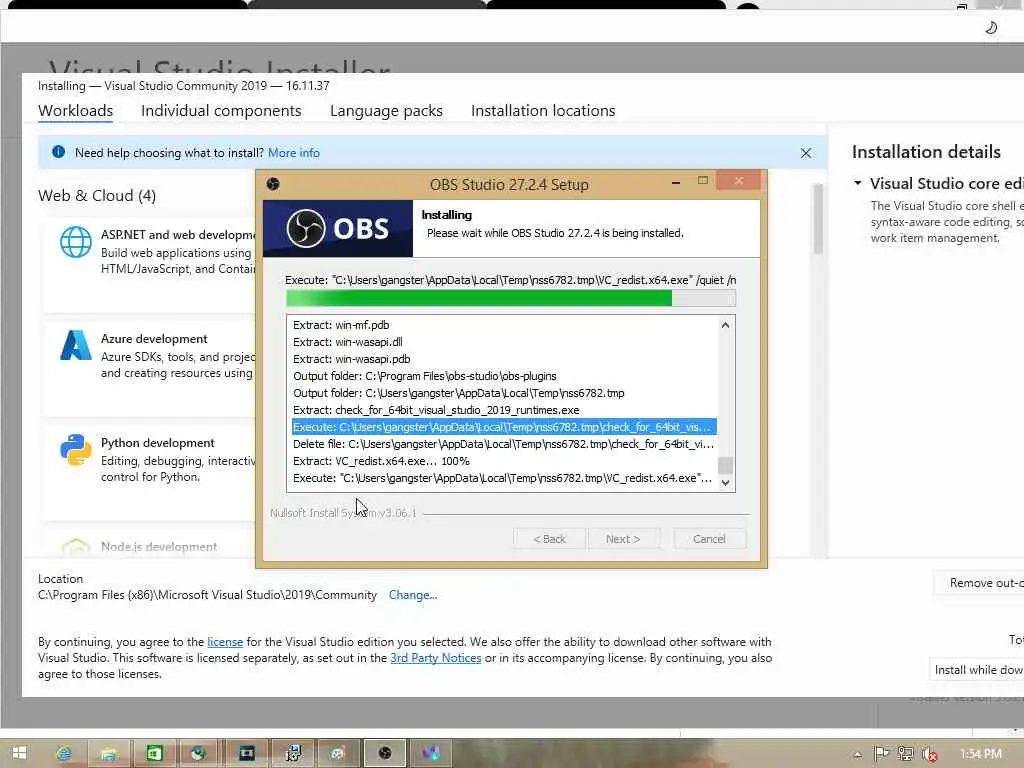Select the Node.js development workload
Image resolution: width=1024 pixels, height=768 pixels.
click(150, 545)
